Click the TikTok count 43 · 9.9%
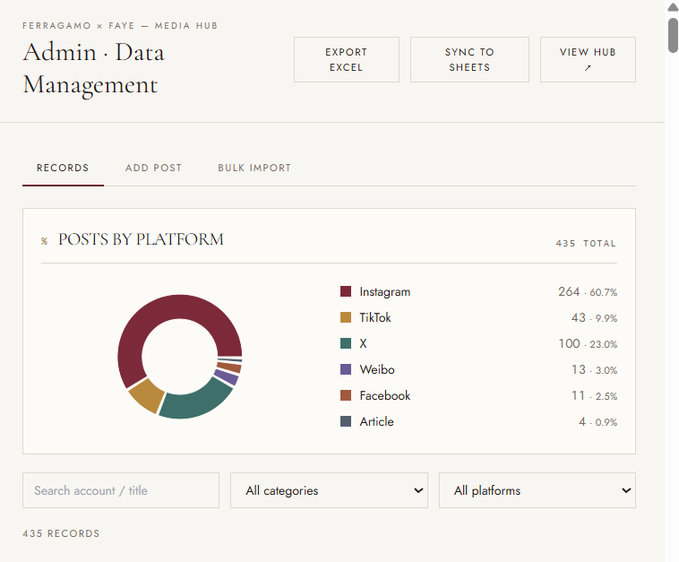 [594, 318]
